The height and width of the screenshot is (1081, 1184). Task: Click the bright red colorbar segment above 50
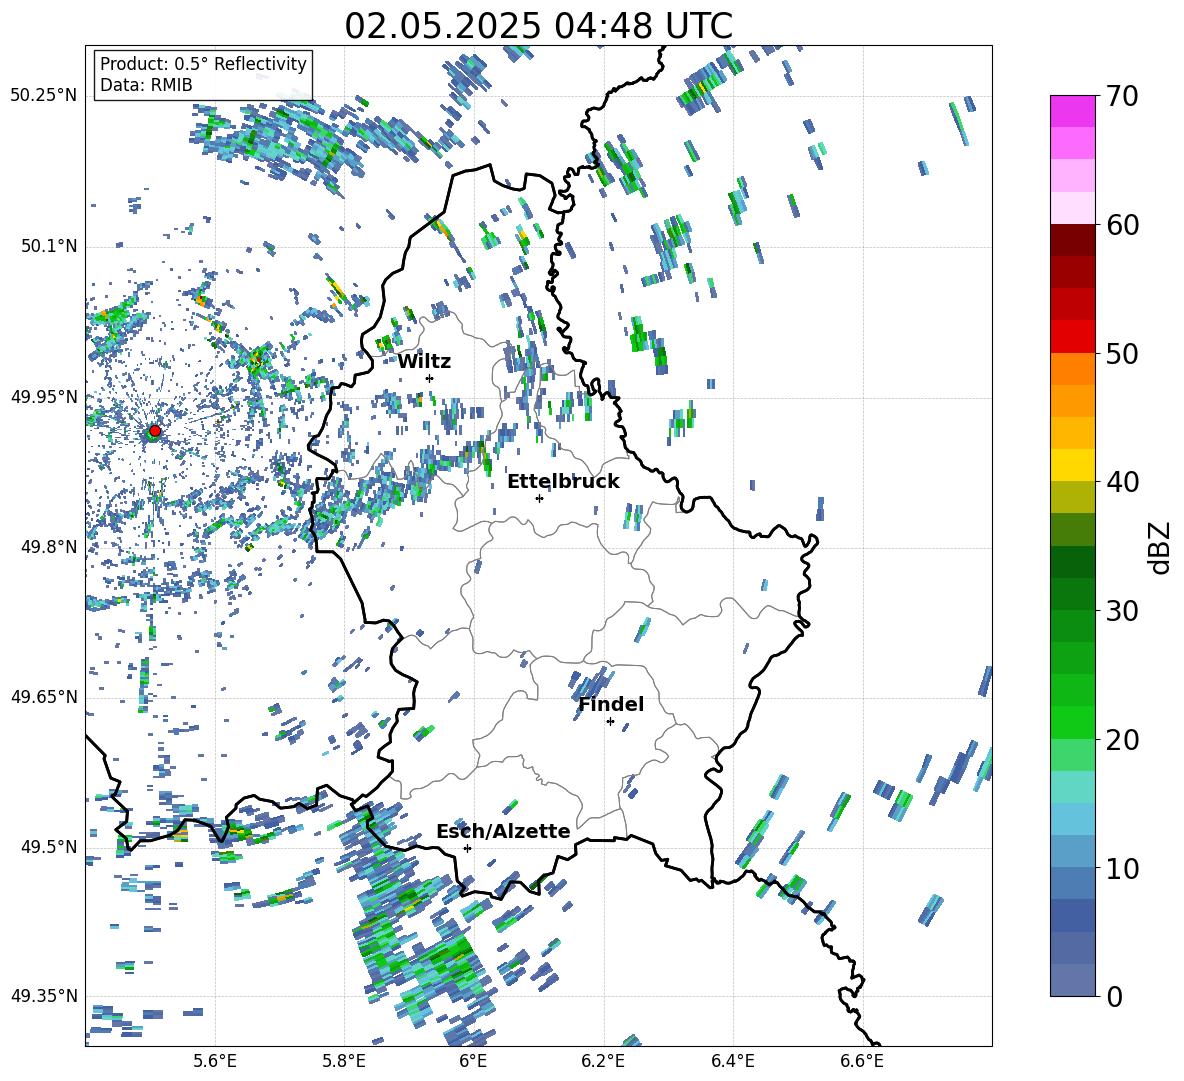pos(1073,337)
